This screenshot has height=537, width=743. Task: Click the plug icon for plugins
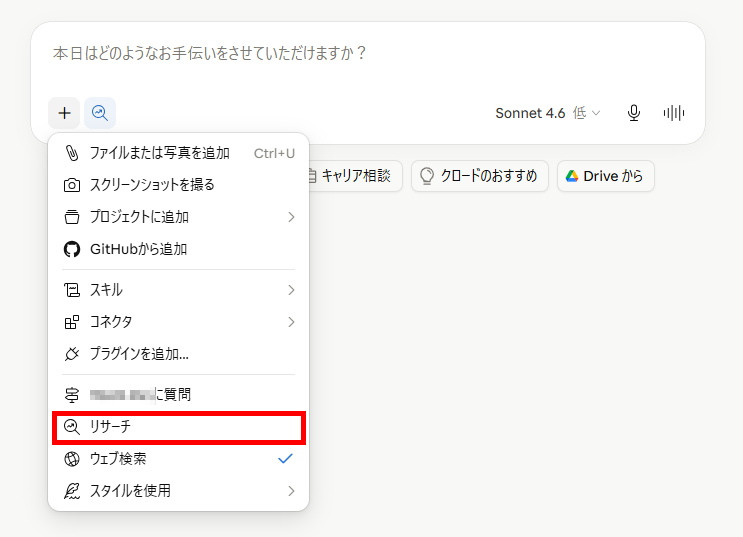pos(72,354)
